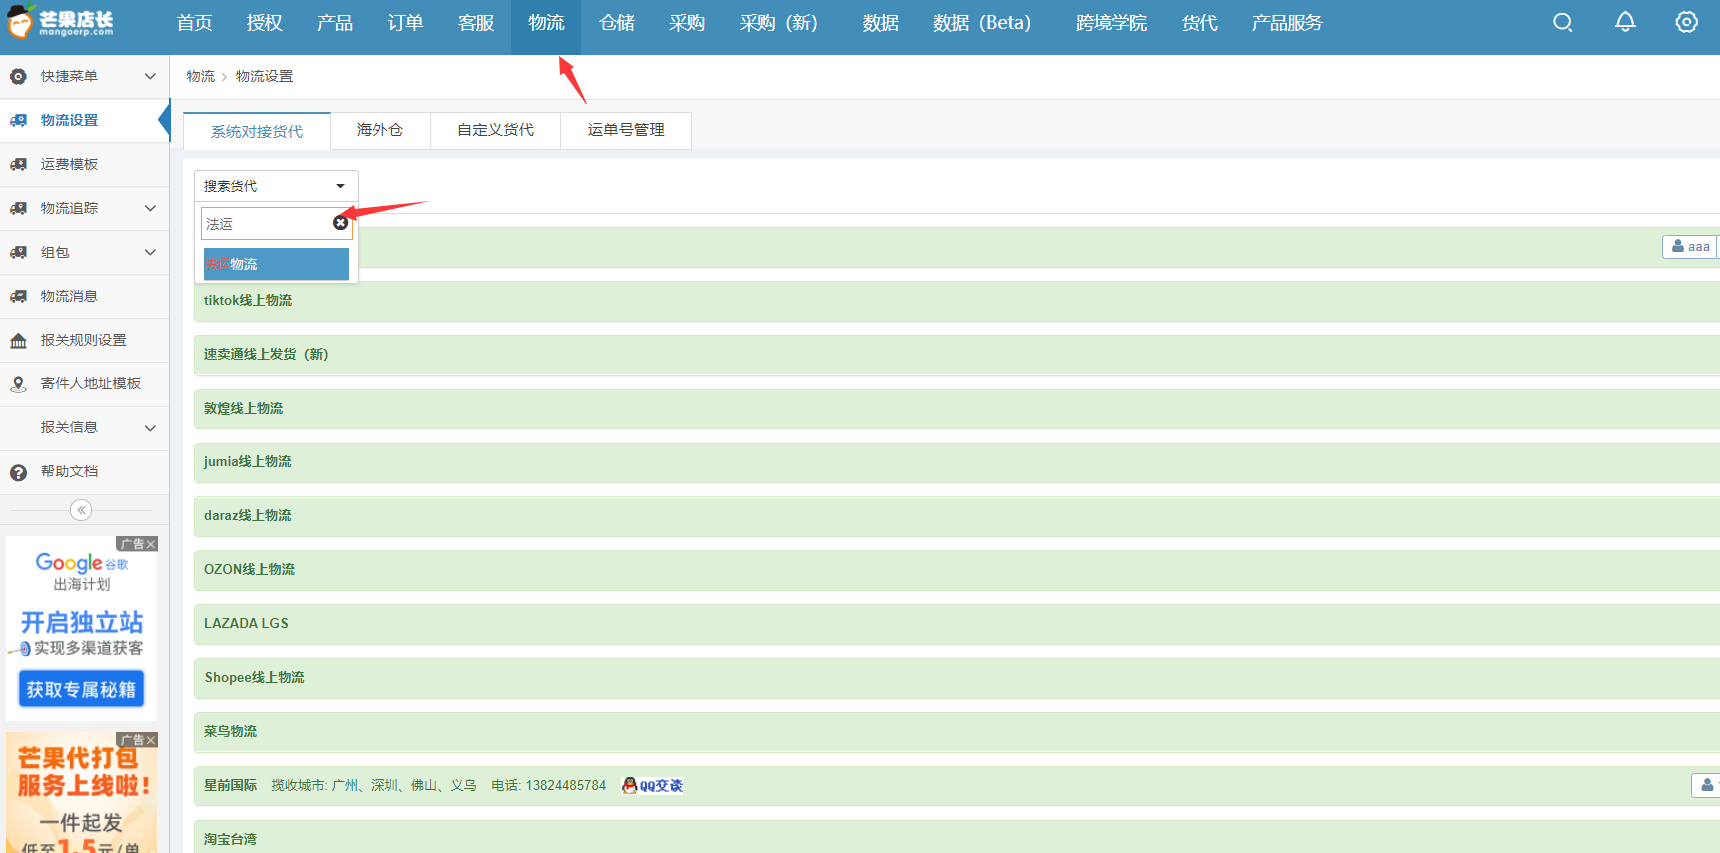The height and width of the screenshot is (853, 1720).
Task: Open the 客服 top menu
Action: (x=476, y=22)
